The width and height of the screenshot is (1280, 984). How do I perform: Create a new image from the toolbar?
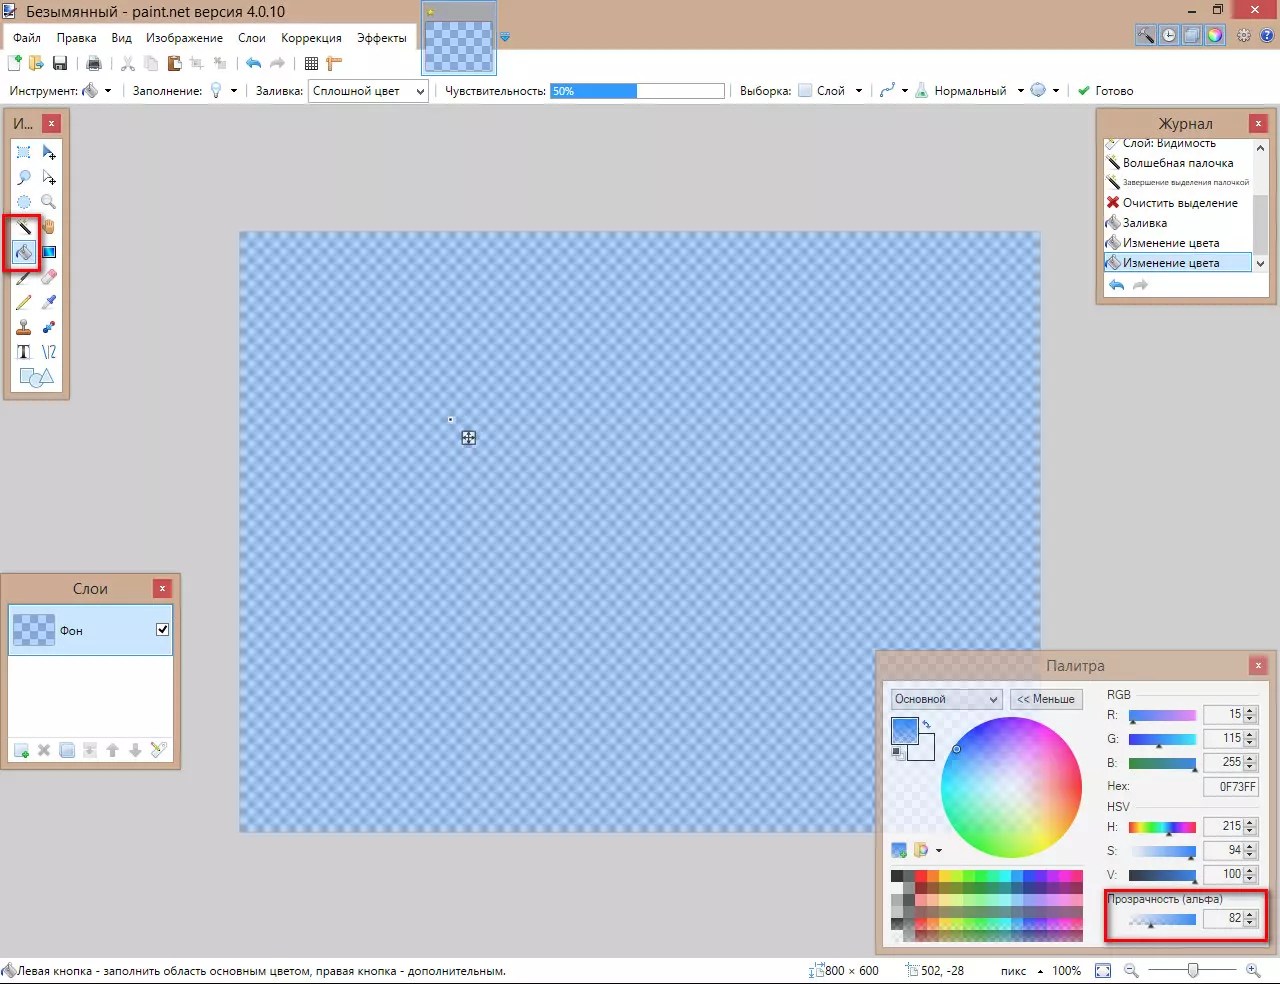(15, 63)
